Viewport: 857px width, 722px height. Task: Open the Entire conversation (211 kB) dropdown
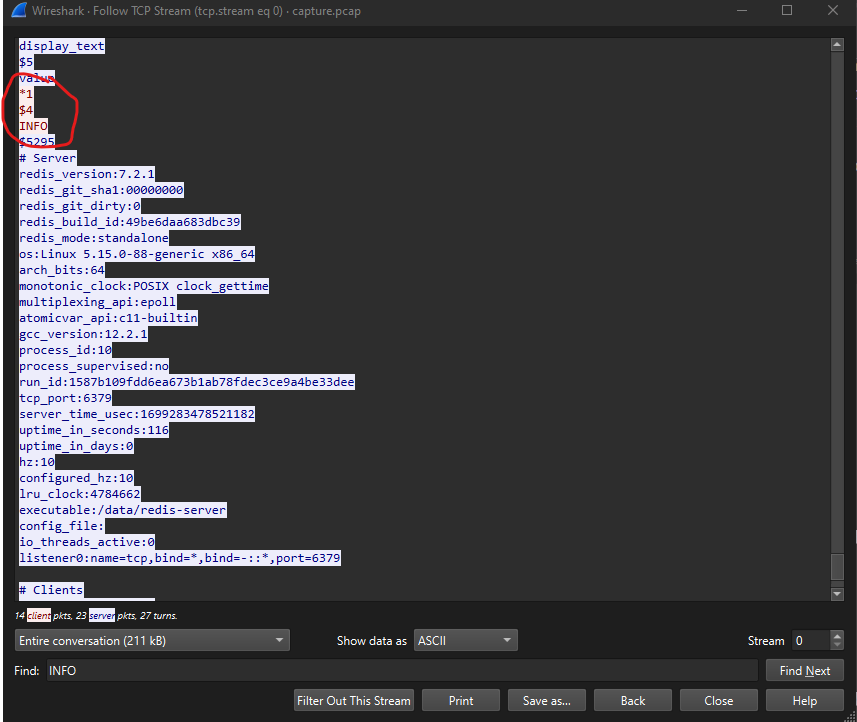pos(152,641)
